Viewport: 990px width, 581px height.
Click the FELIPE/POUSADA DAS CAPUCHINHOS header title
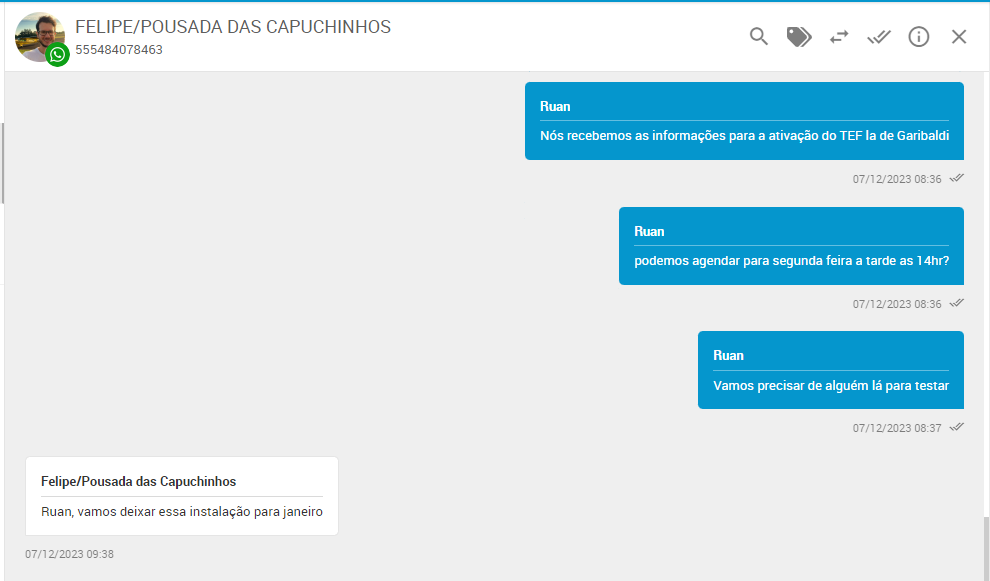click(x=233, y=27)
